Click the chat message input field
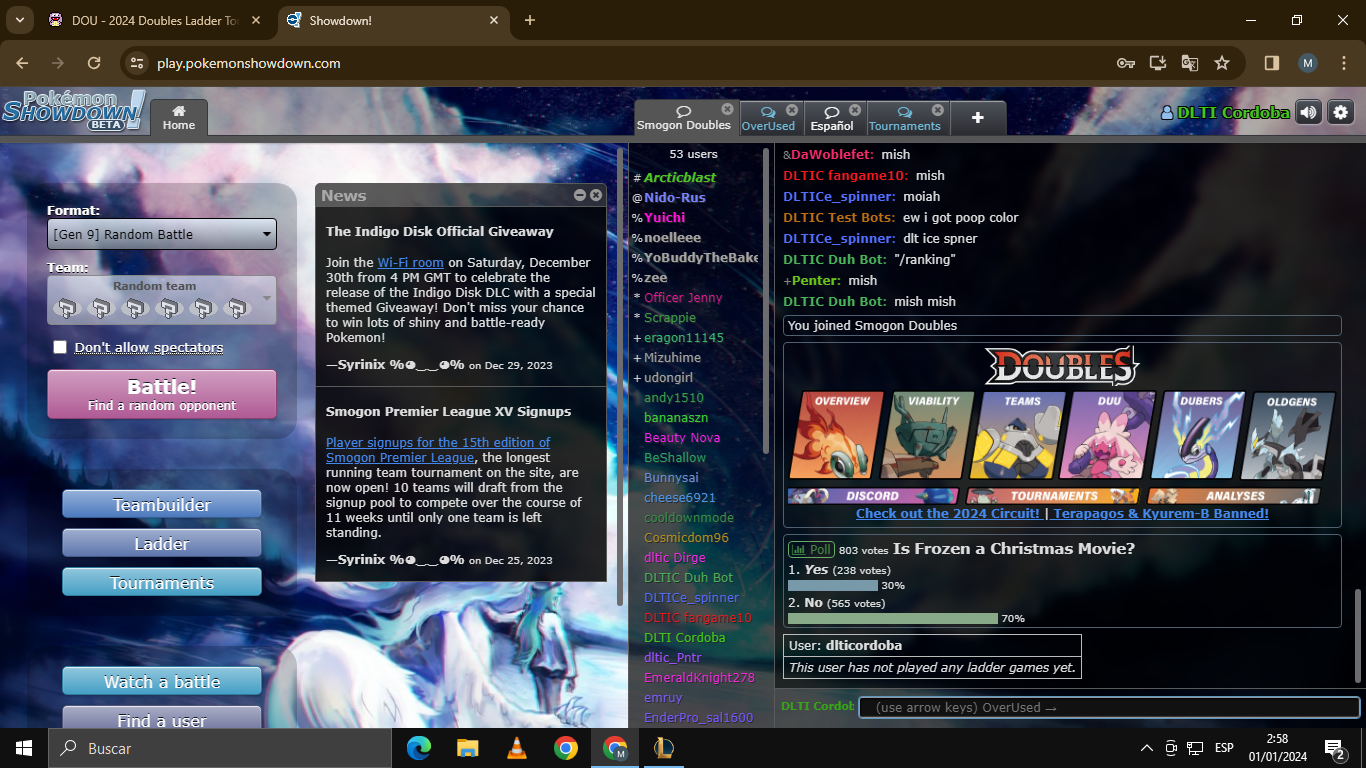Viewport: 1366px width, 768px height. [x=1109, y=707]
